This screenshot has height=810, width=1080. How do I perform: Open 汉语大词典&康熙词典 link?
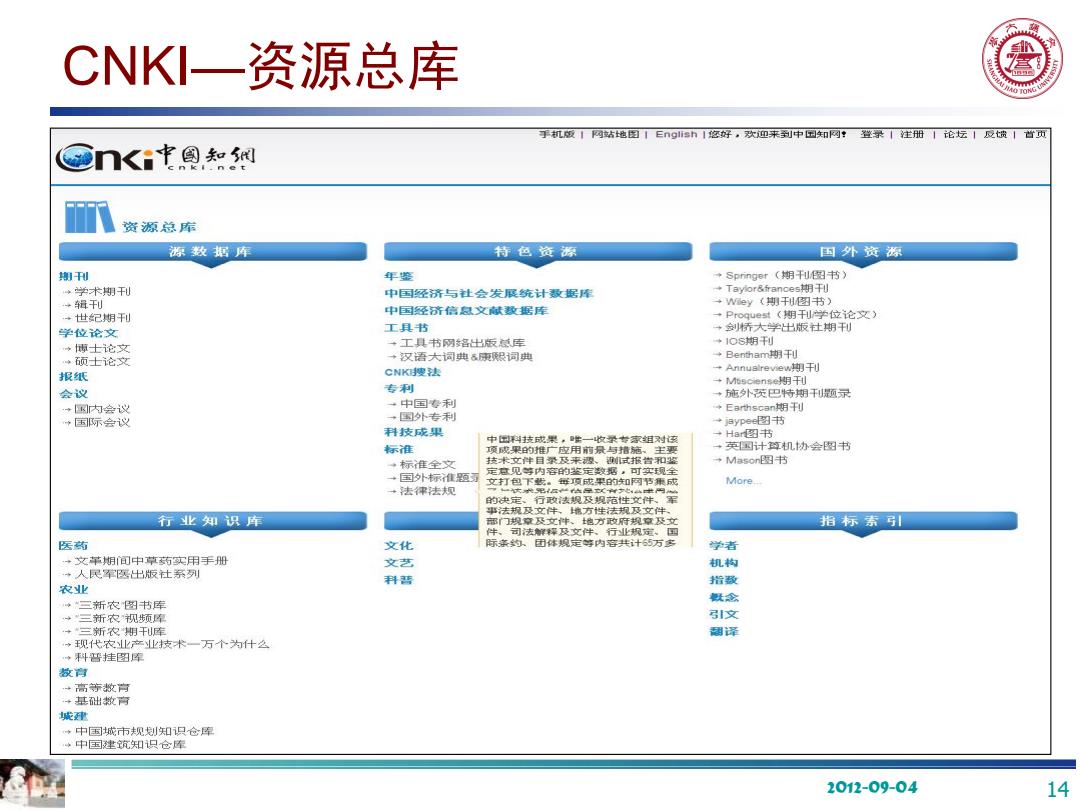click(466, 357)
